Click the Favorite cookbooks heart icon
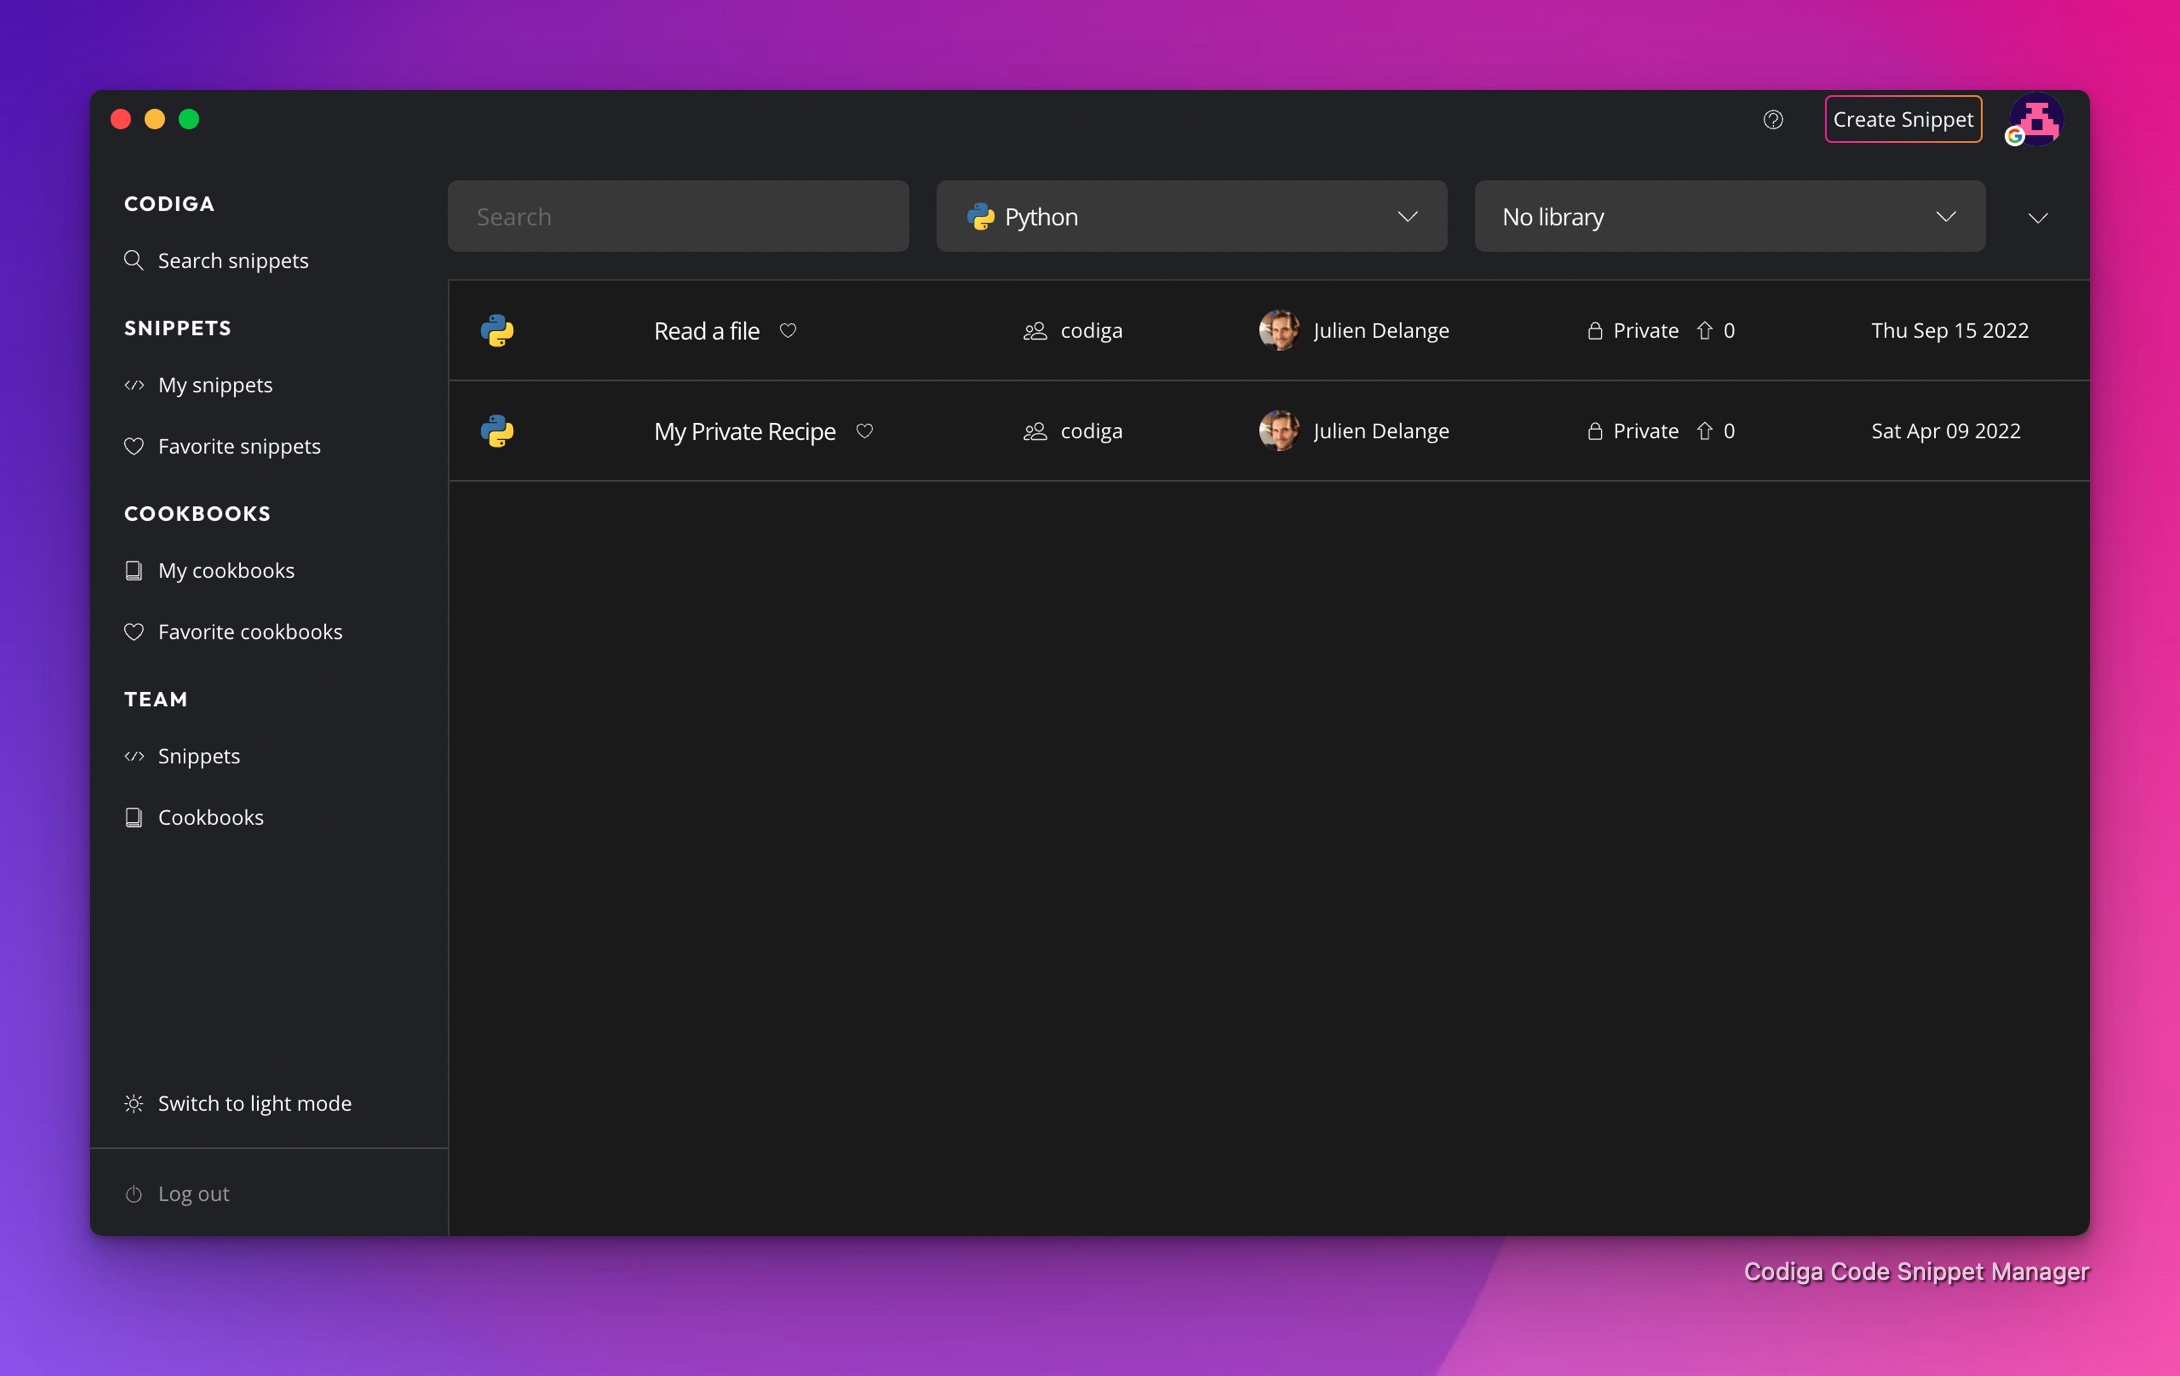 tap(133, 633)
